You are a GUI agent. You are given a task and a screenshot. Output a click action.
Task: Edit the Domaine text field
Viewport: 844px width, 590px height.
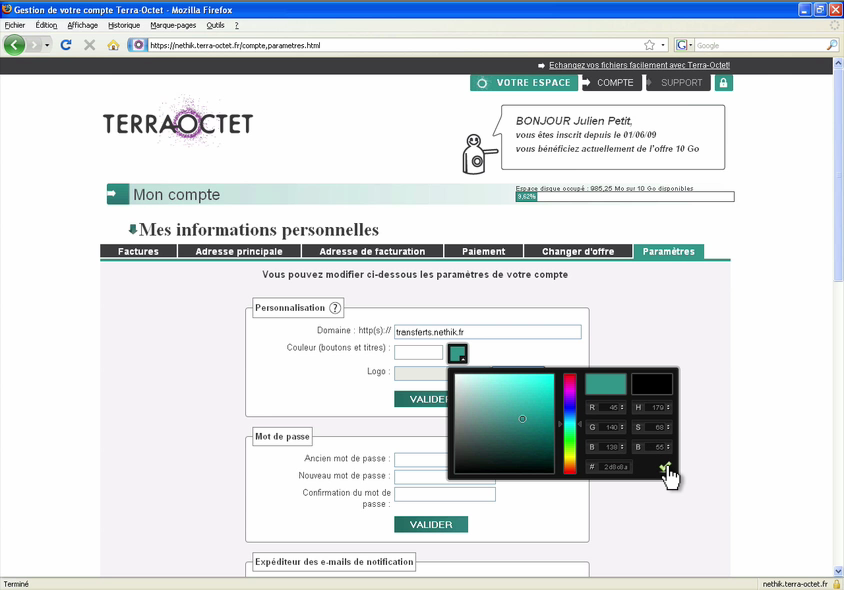(x=488, y=332)
